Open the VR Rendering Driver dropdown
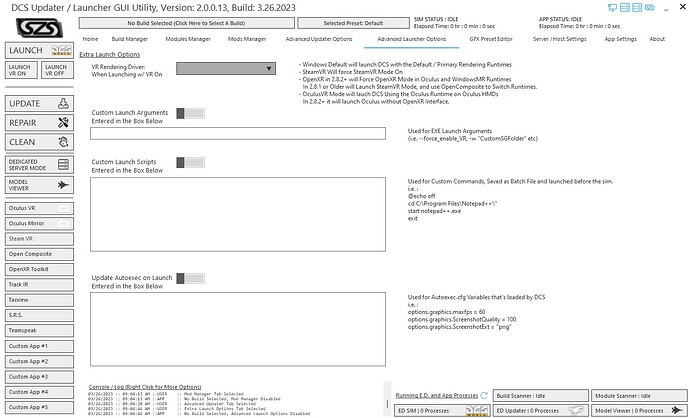 (226, 69)
